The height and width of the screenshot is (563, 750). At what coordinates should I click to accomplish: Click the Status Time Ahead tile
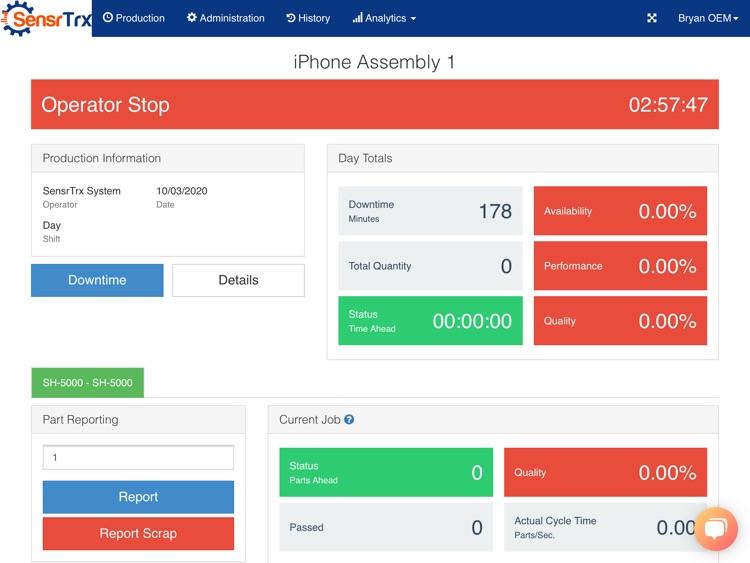[x=430, y=320]
